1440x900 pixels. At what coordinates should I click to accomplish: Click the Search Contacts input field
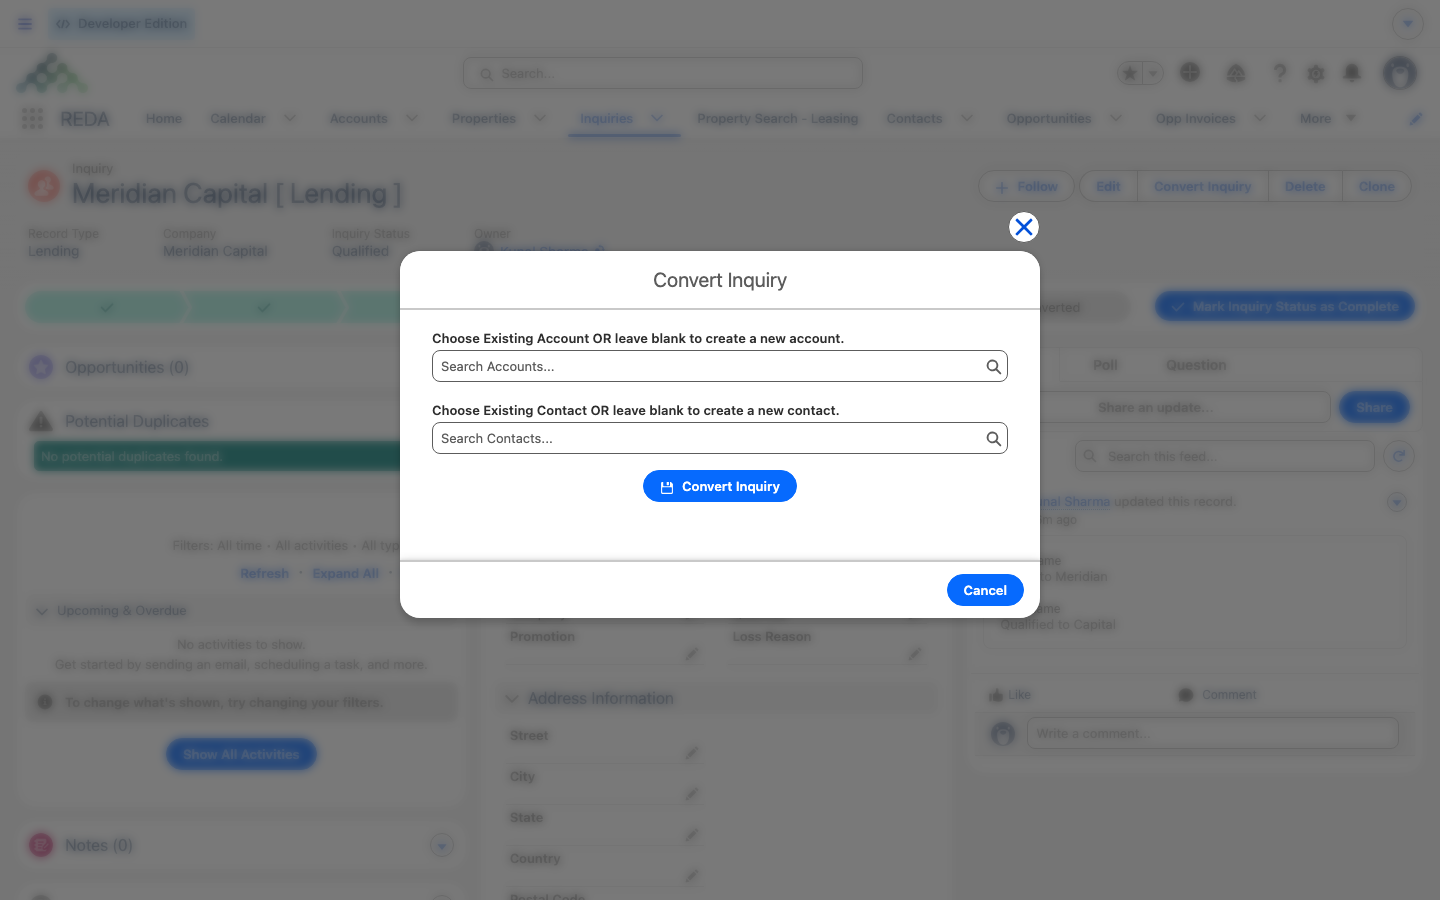point(719,438)
